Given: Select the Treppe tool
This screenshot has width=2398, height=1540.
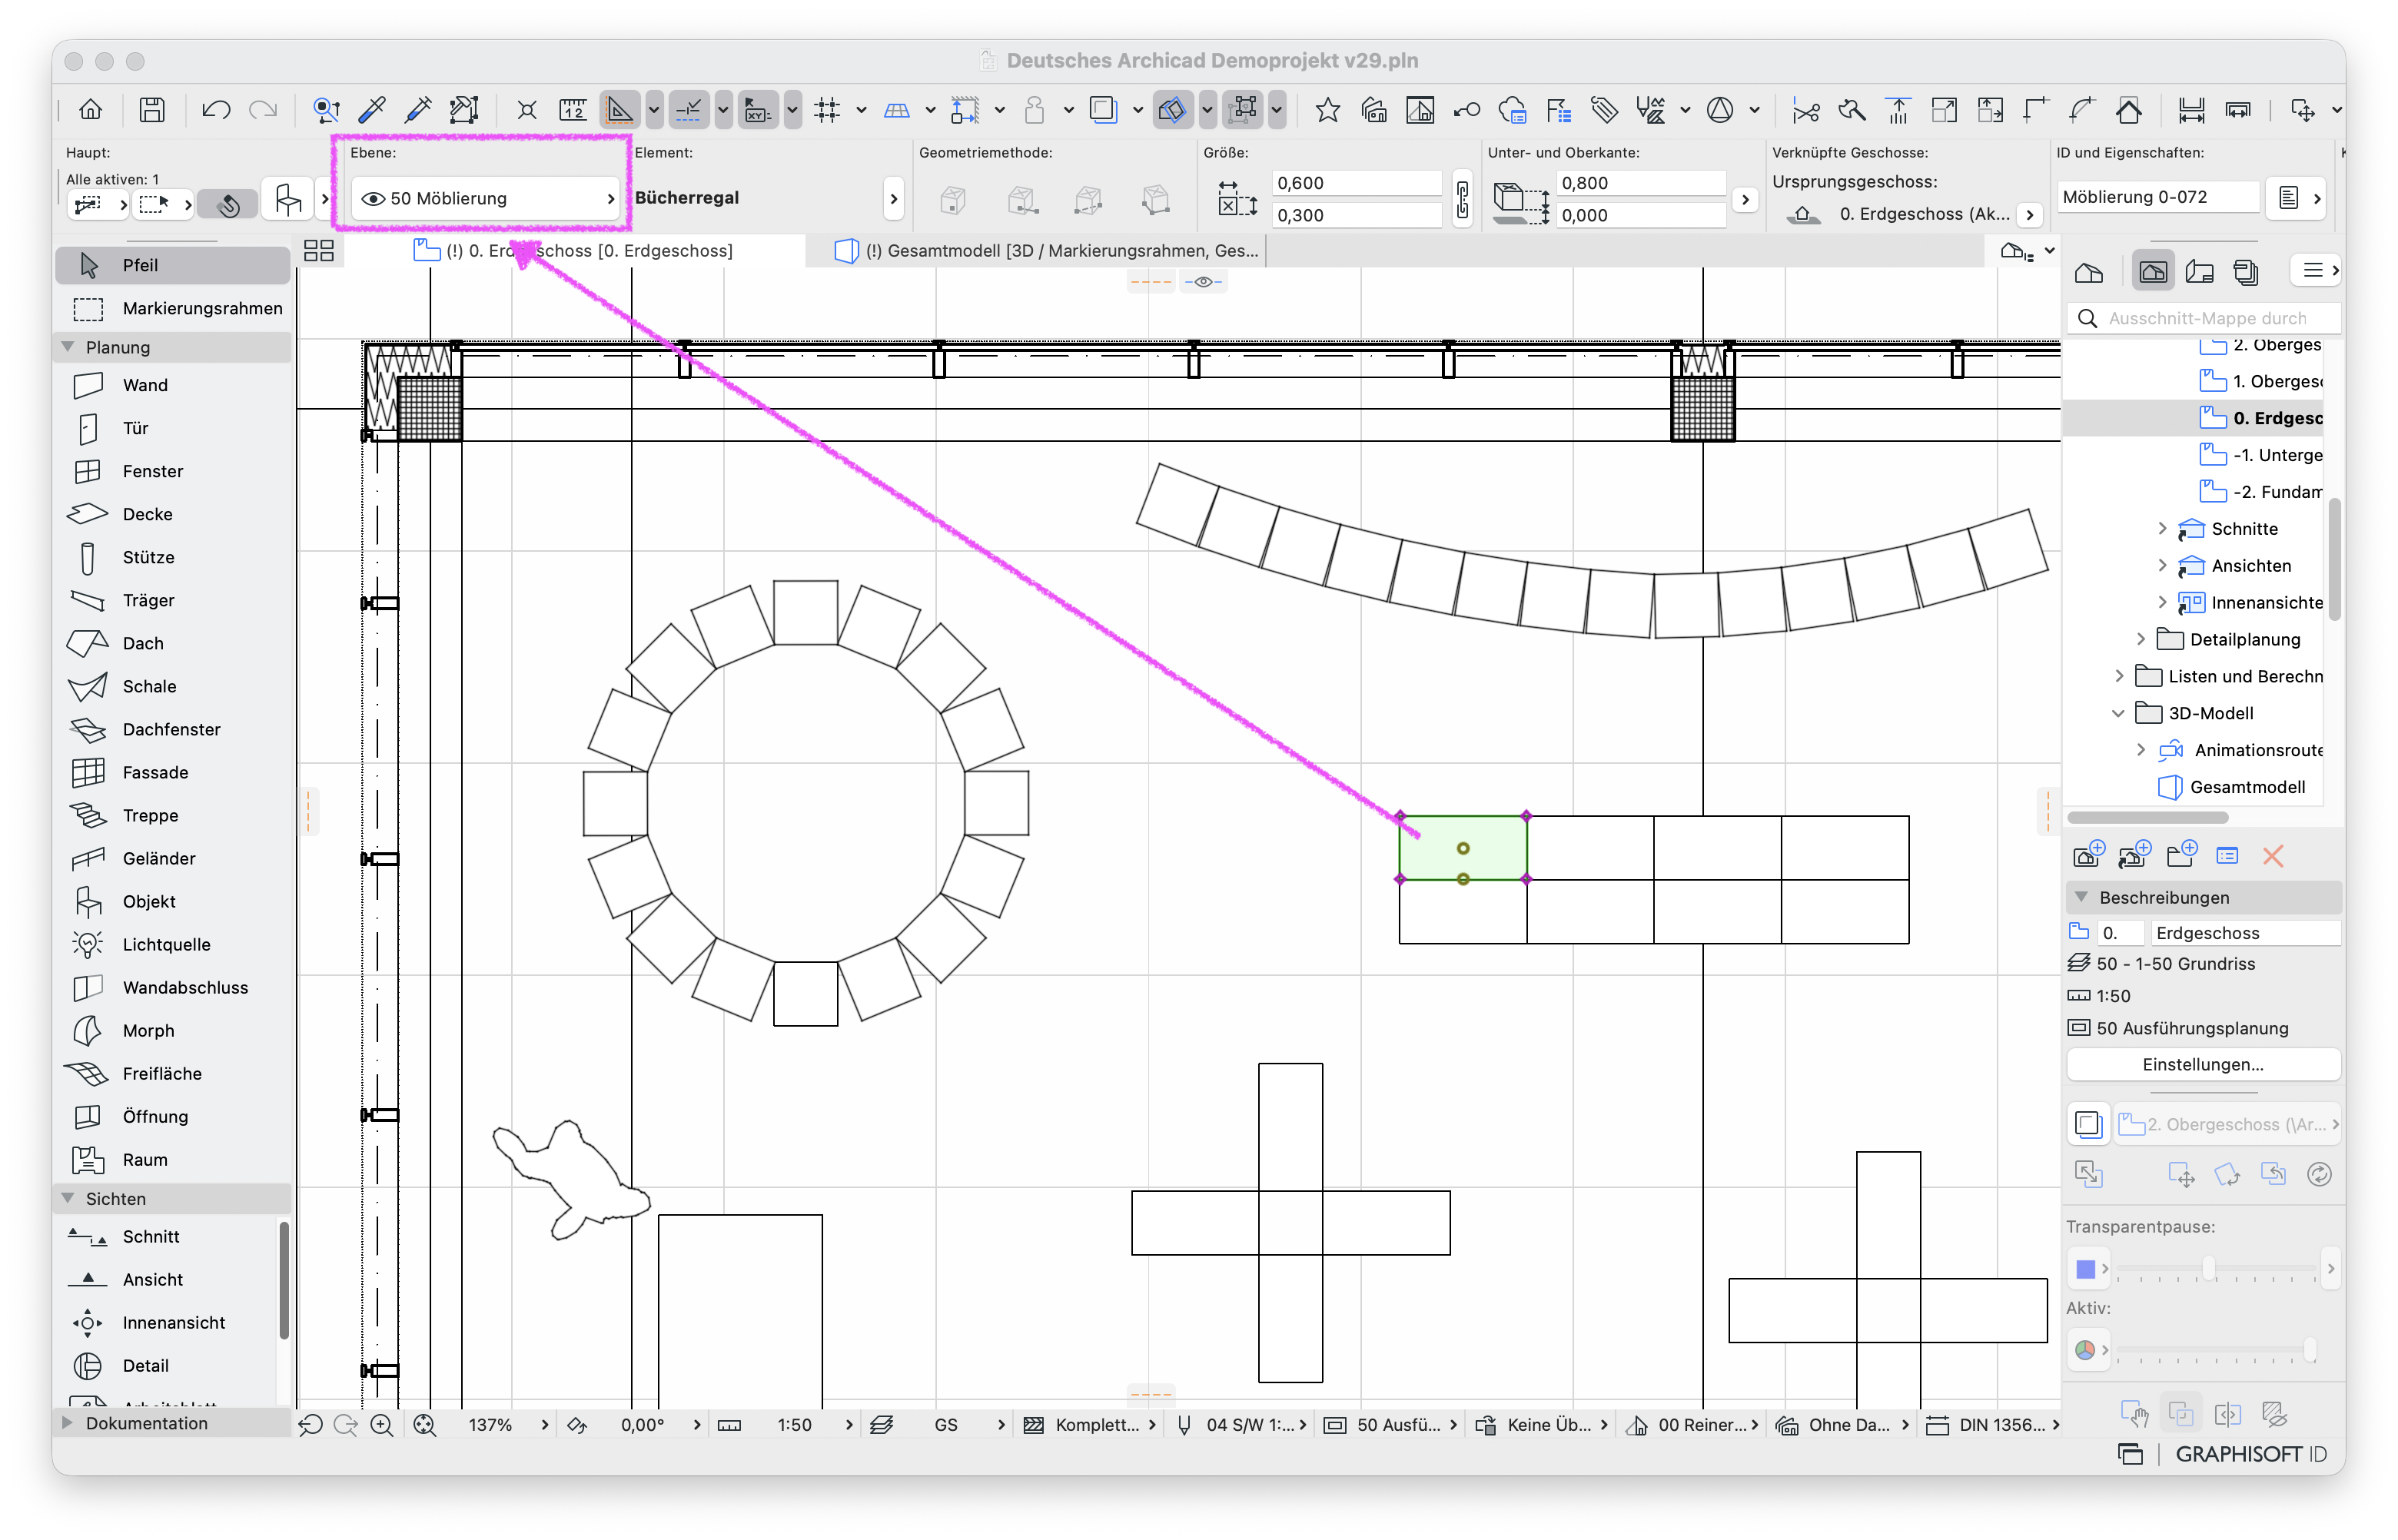Looking at the screenshot, I should (x=172, y=815).
